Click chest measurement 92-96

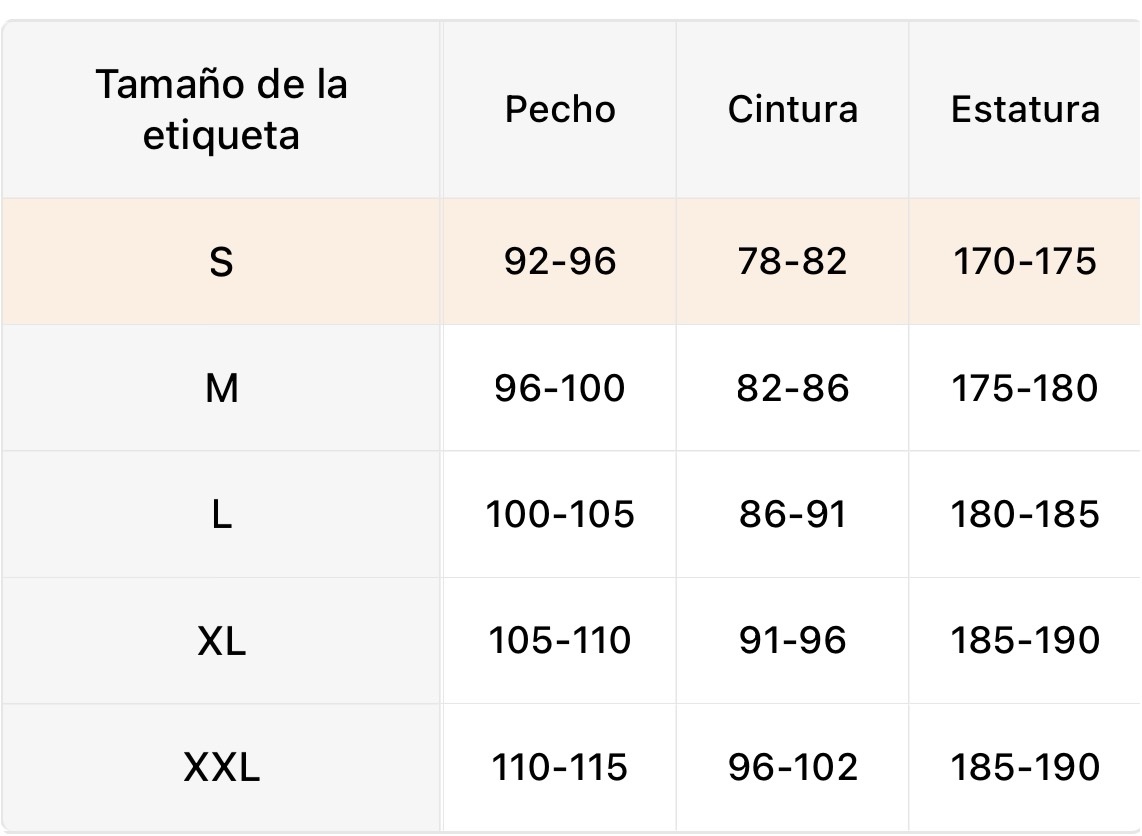pos(560,262)
